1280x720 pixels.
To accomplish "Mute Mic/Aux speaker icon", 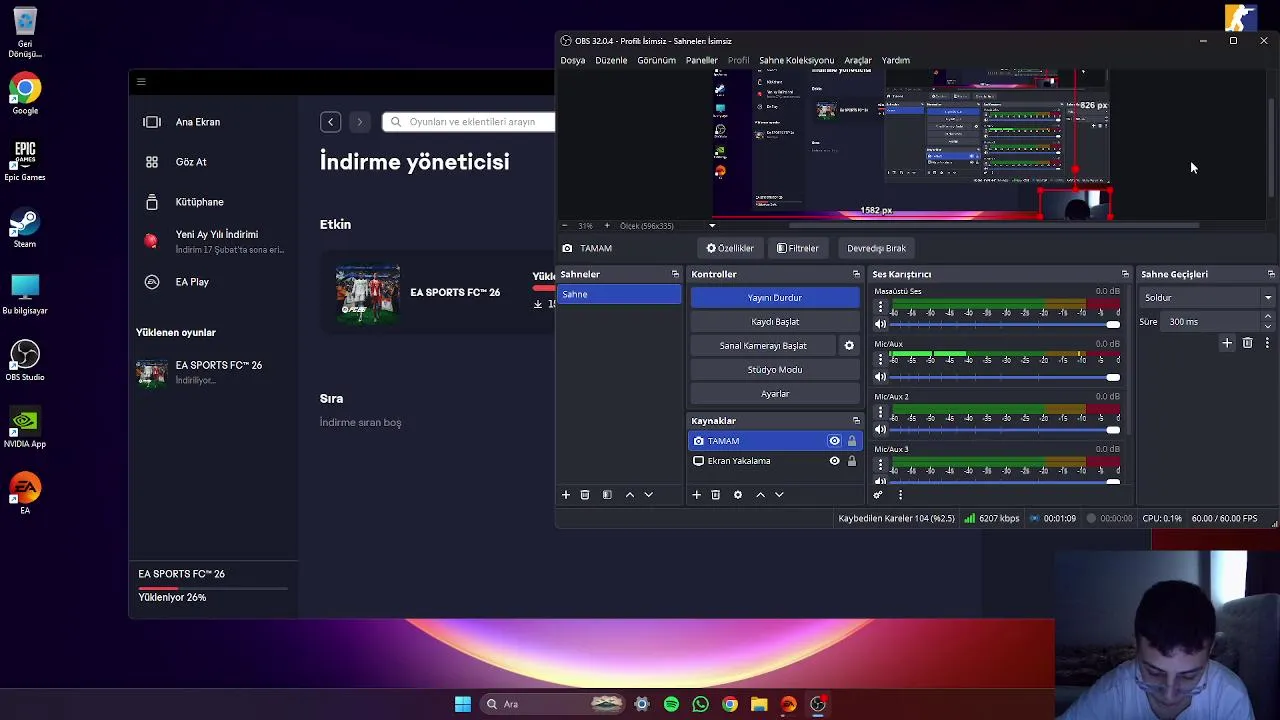I will 880,377.
